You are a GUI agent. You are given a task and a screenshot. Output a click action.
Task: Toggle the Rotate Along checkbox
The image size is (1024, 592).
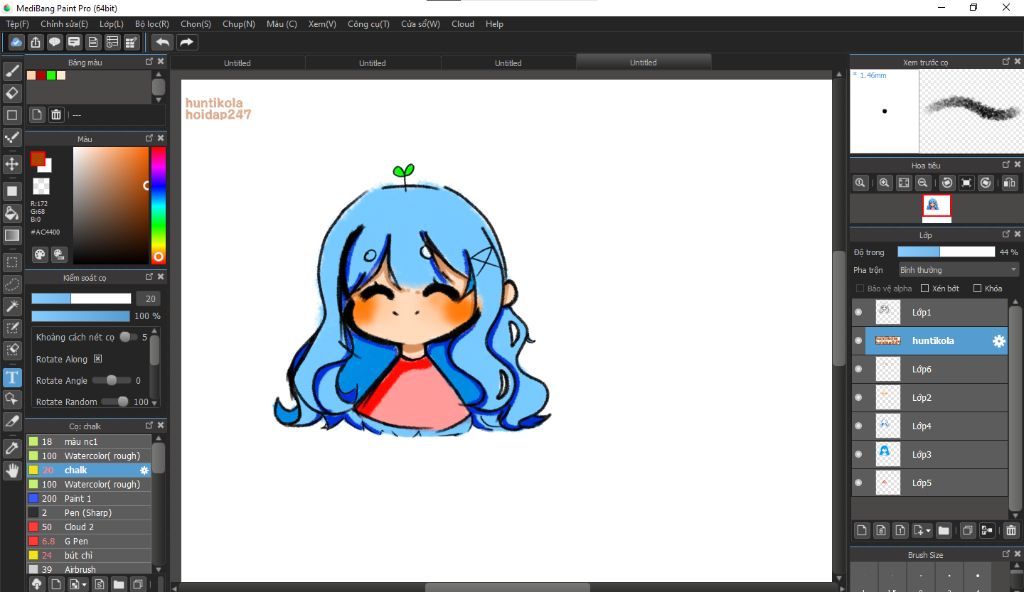tap(98, 359)
